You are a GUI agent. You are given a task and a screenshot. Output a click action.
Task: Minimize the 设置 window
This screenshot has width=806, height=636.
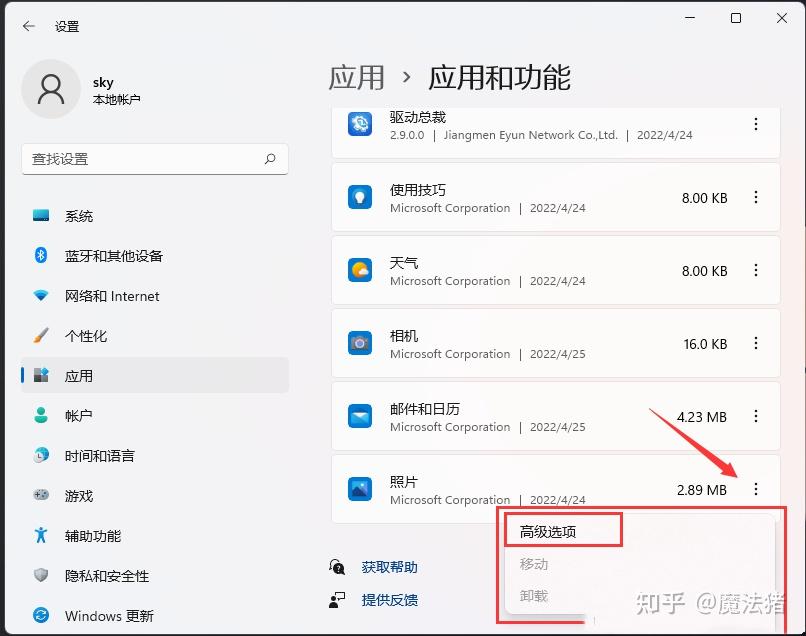690,18
